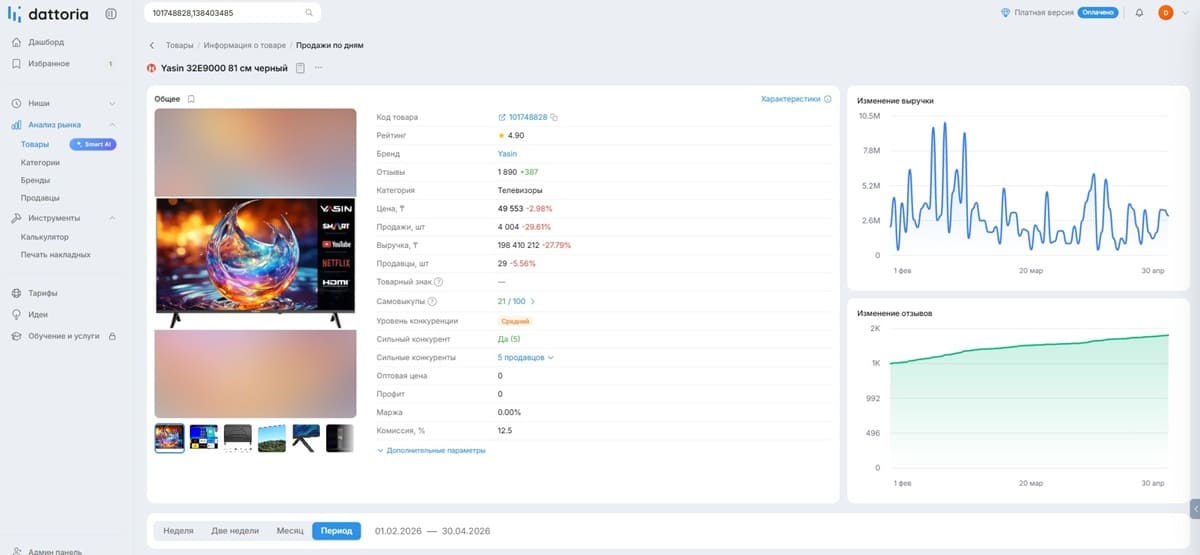The width and height of the screenshot is (1200, 555).
Task: Select the Неделя period tab
Action: (178, 531)
